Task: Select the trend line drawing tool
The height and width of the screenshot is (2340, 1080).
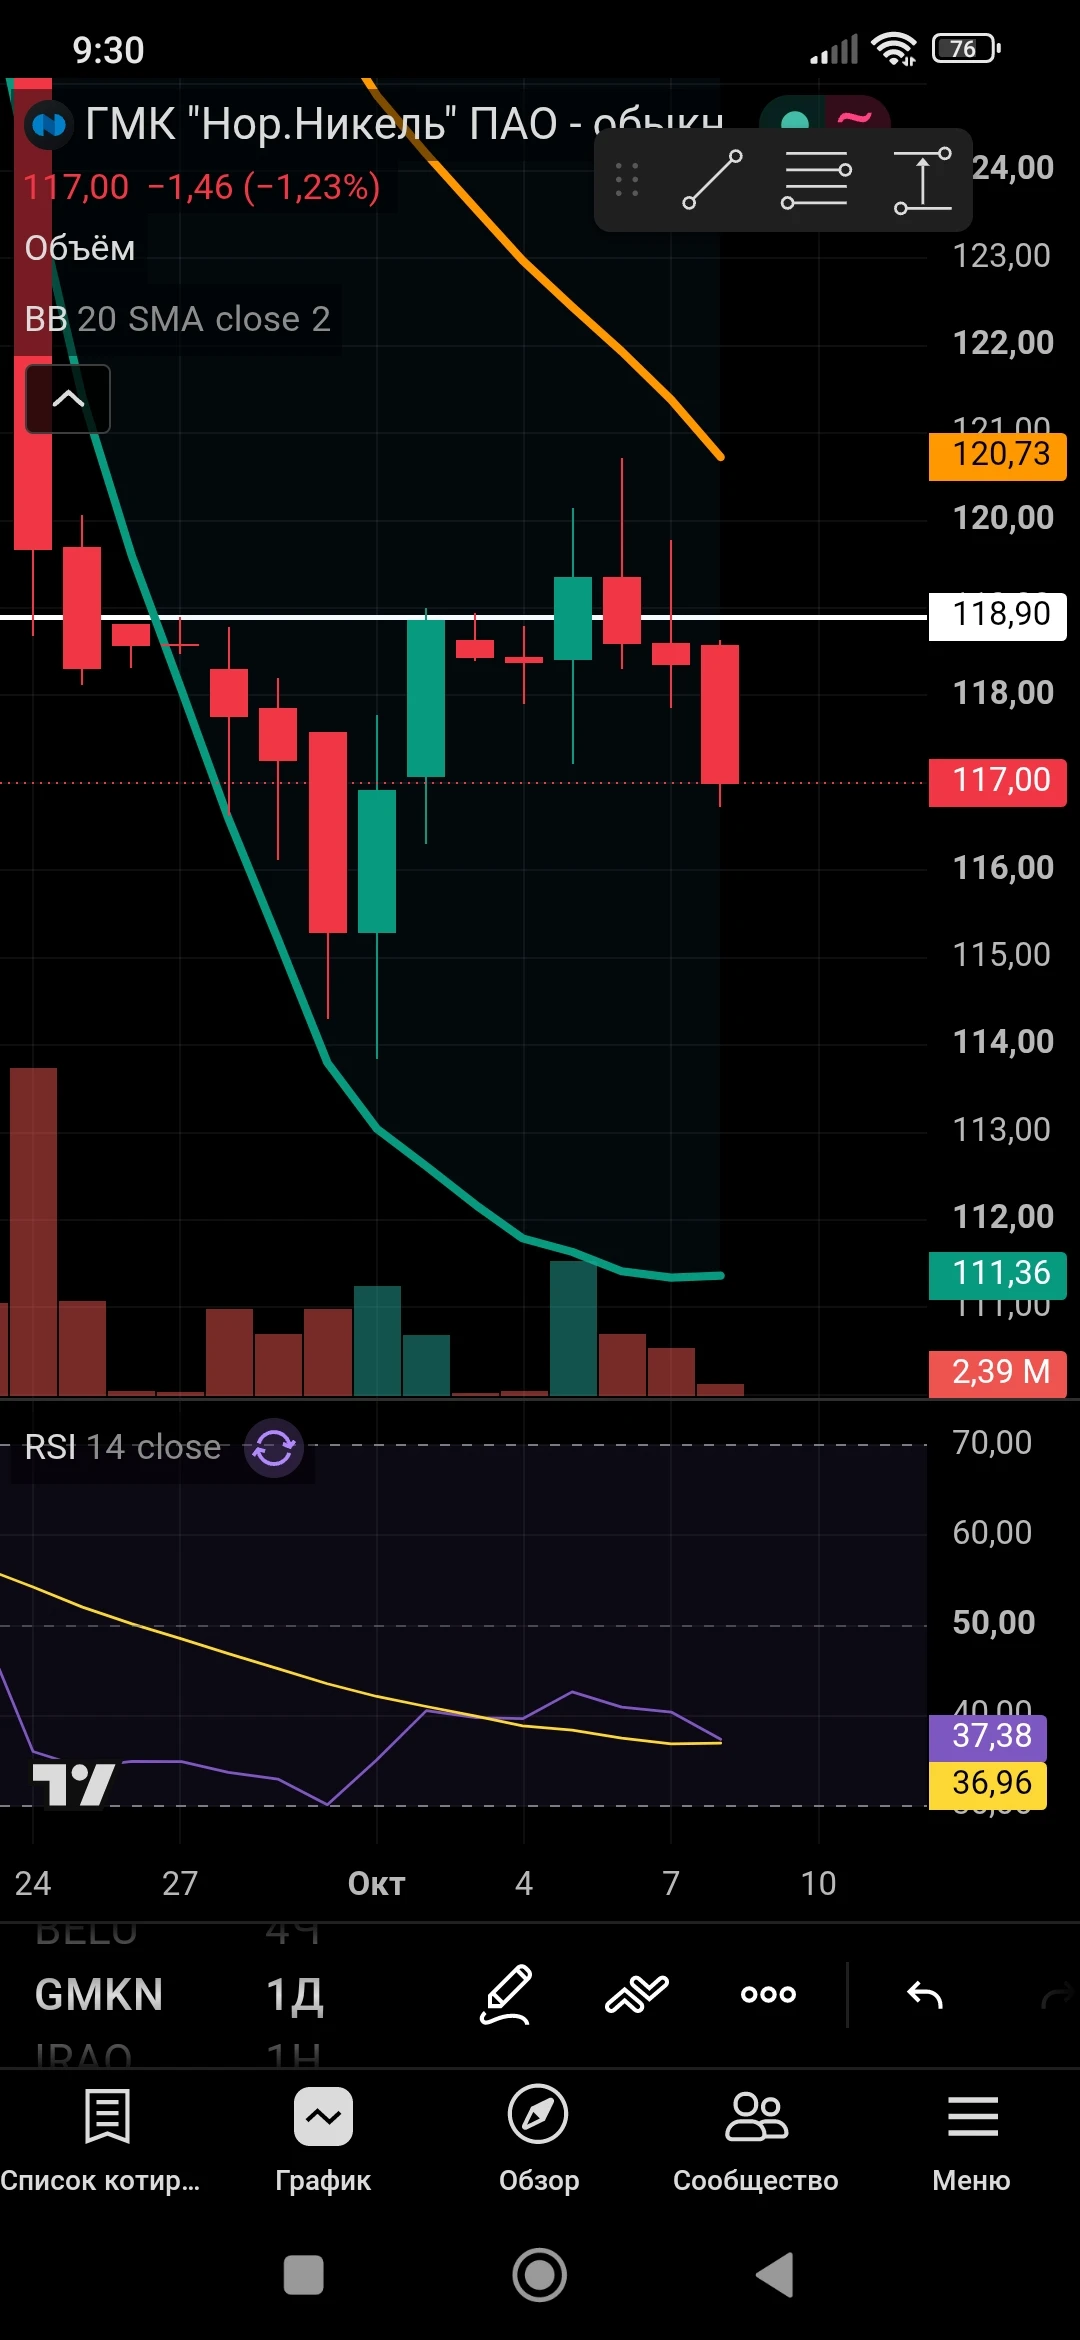Action: (x=712, y=180)
